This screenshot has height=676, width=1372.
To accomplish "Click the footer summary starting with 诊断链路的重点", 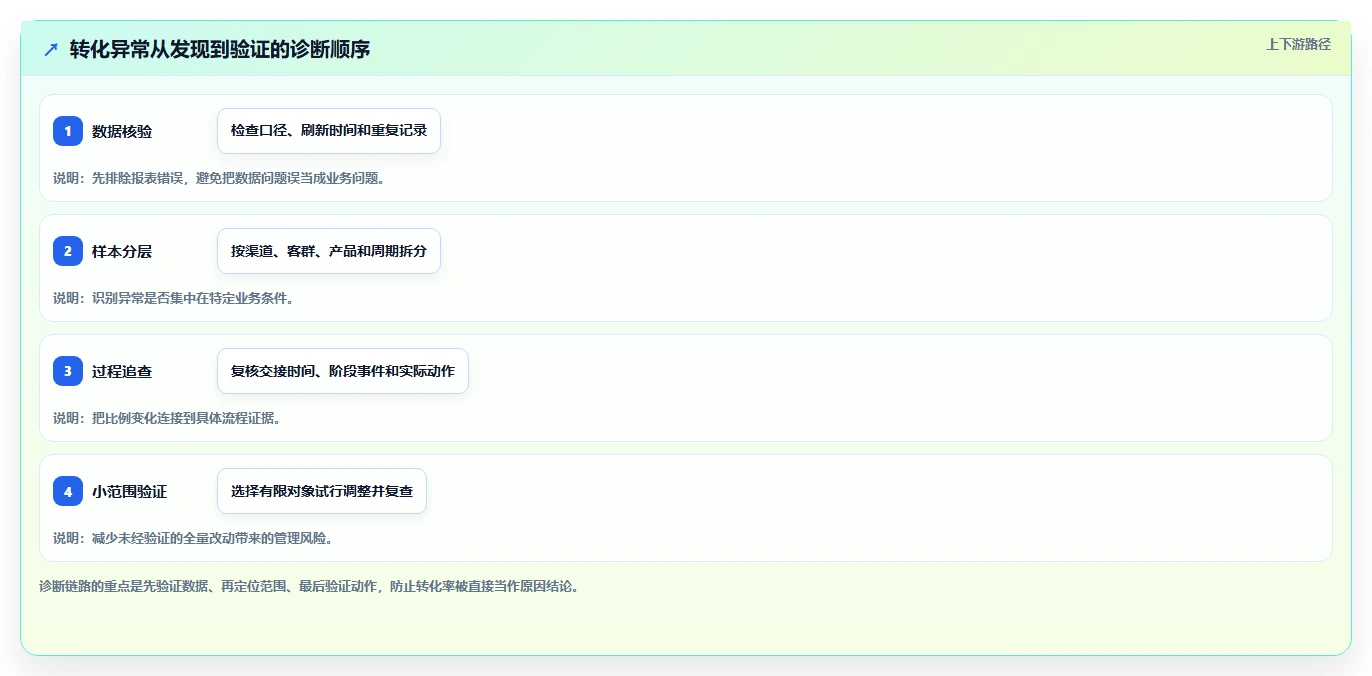I will coord(309,587).
